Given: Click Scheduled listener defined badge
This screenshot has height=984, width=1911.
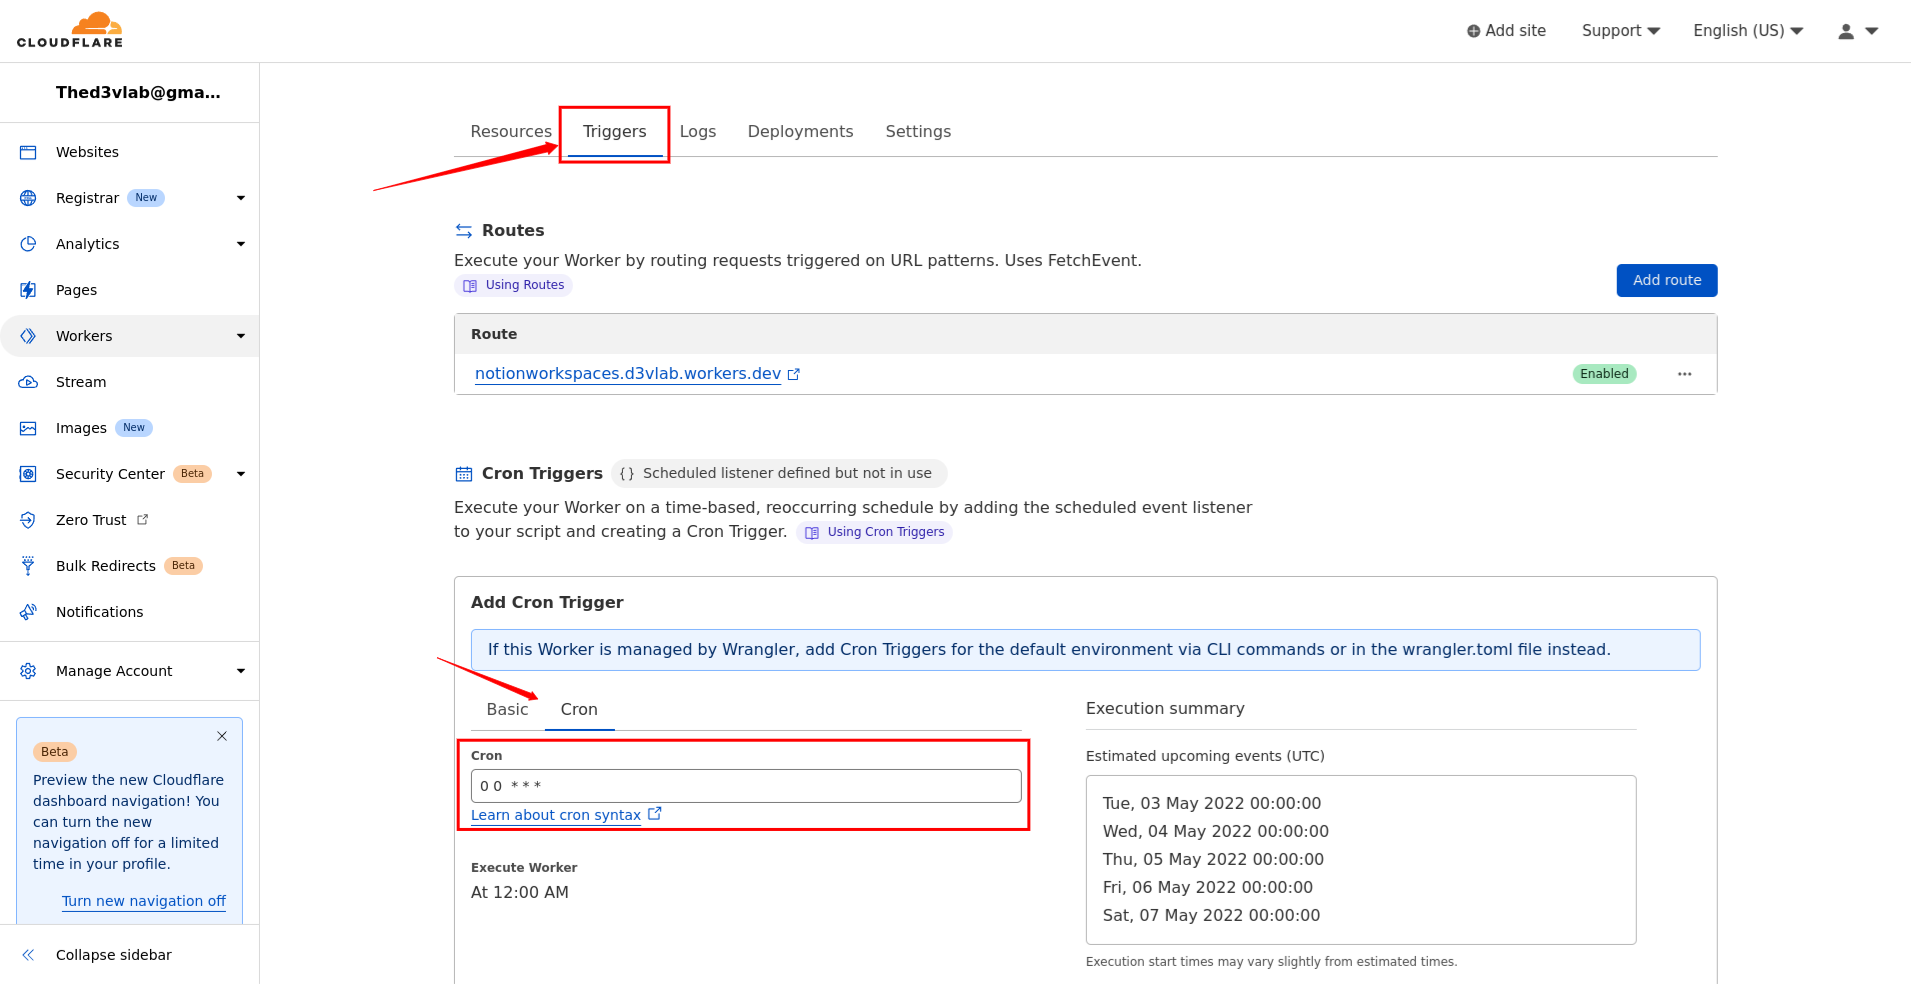Looking at the screenshot, I should pyautogui.click(x=779, y=473).
